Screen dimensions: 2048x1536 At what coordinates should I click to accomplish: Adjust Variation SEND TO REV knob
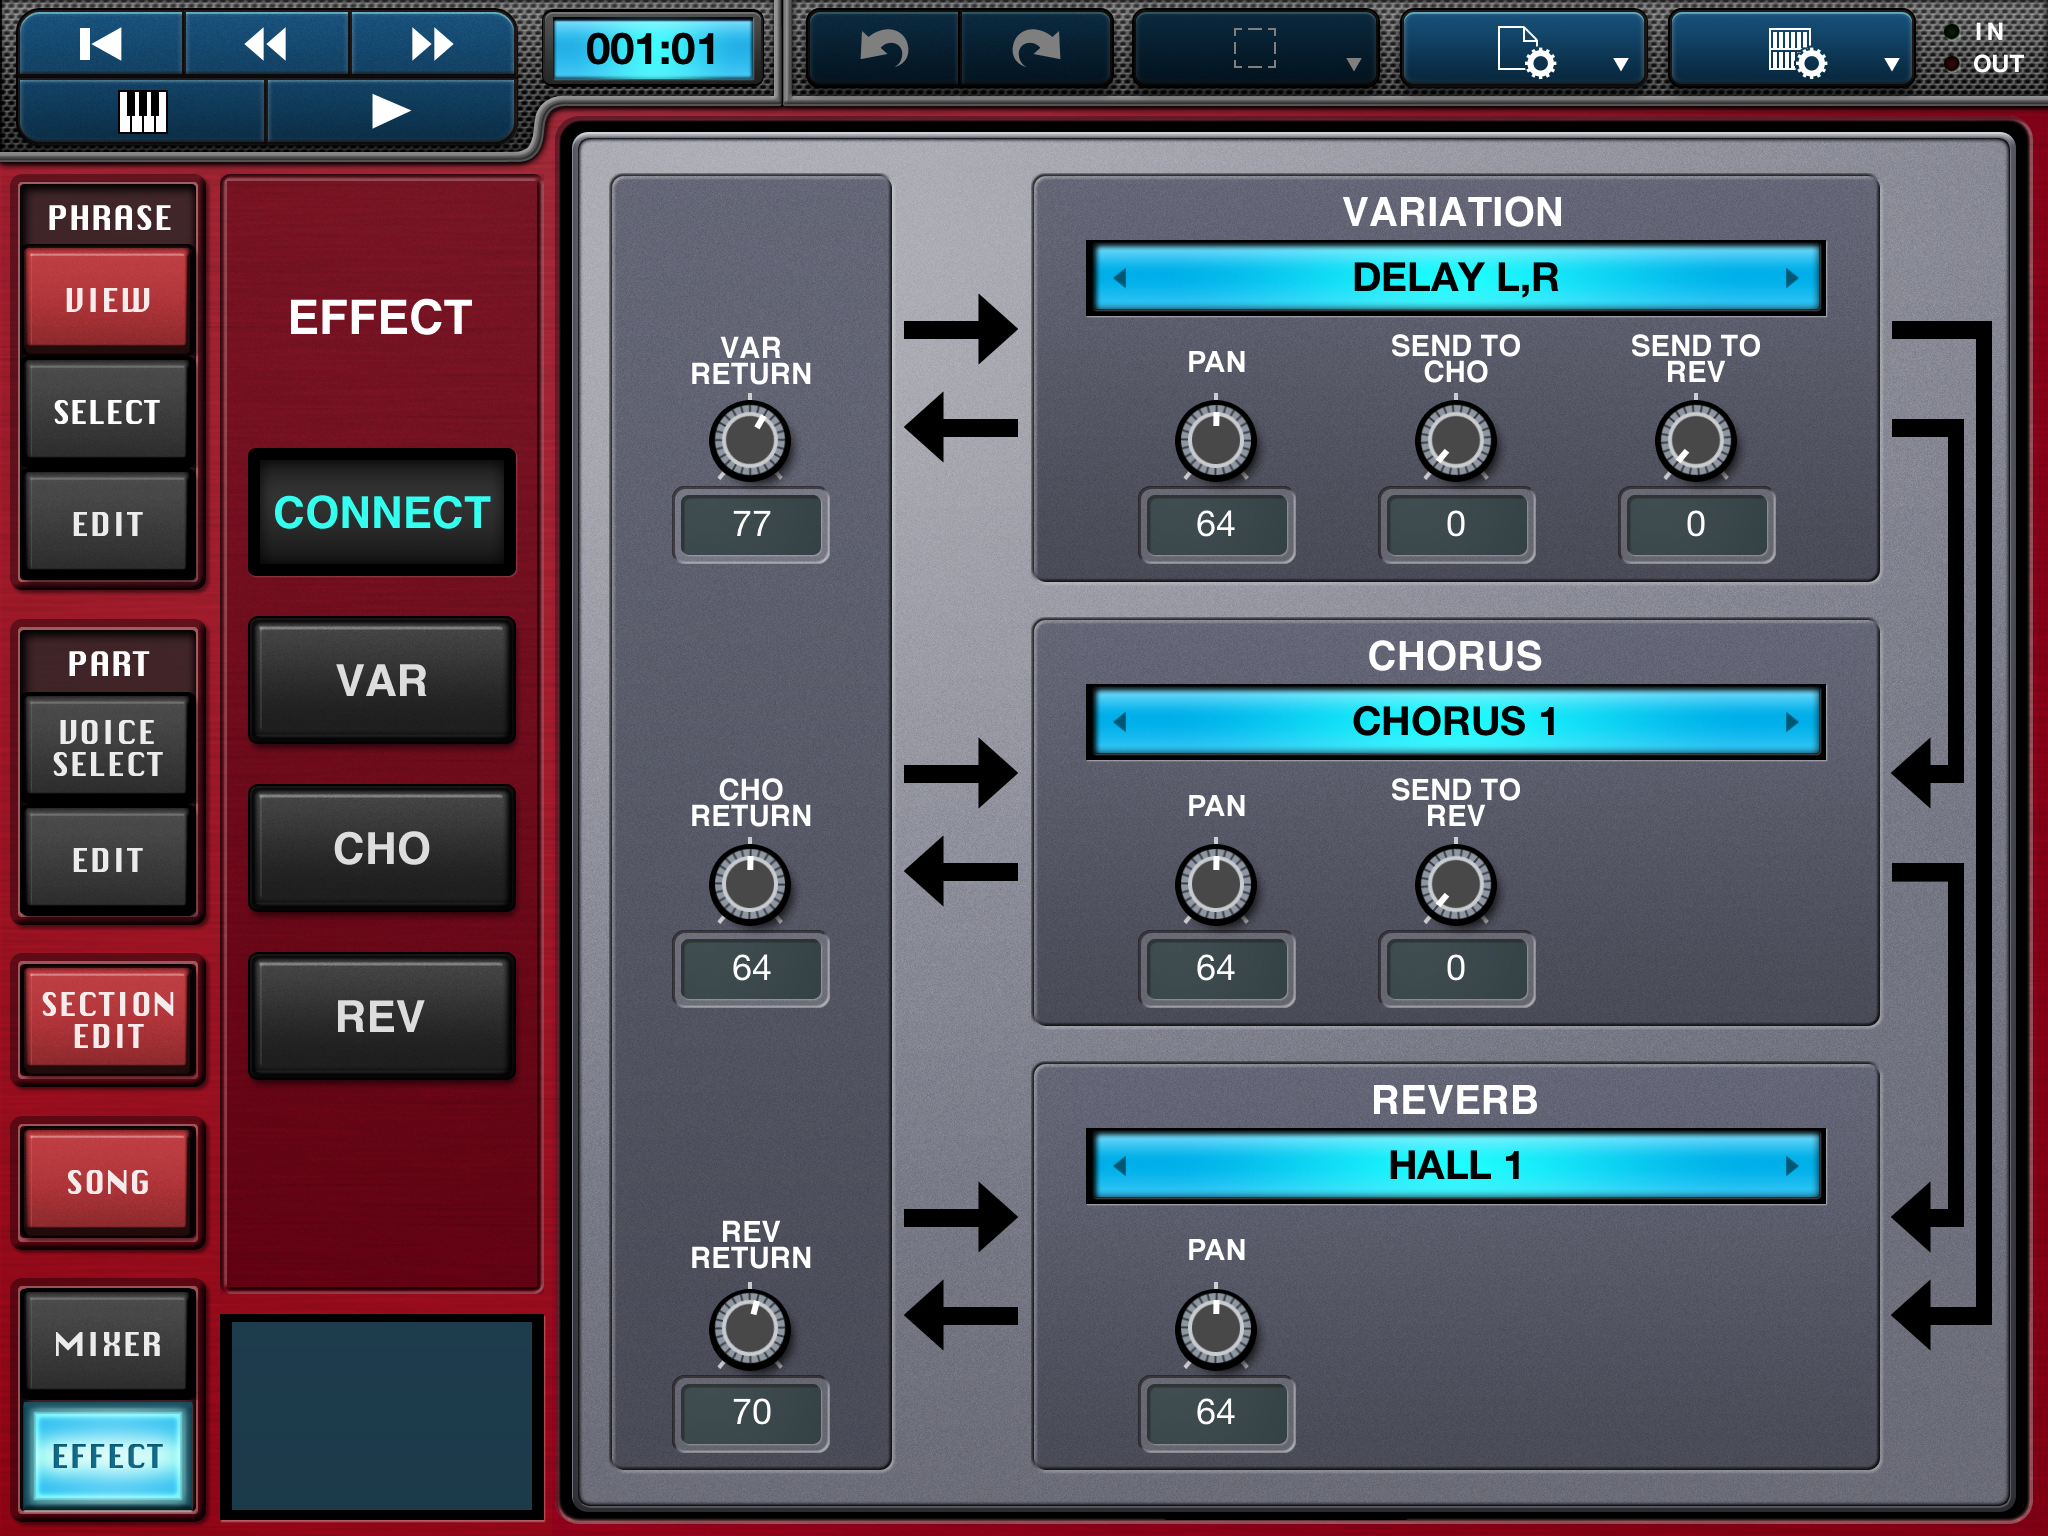pos(1696,440)
